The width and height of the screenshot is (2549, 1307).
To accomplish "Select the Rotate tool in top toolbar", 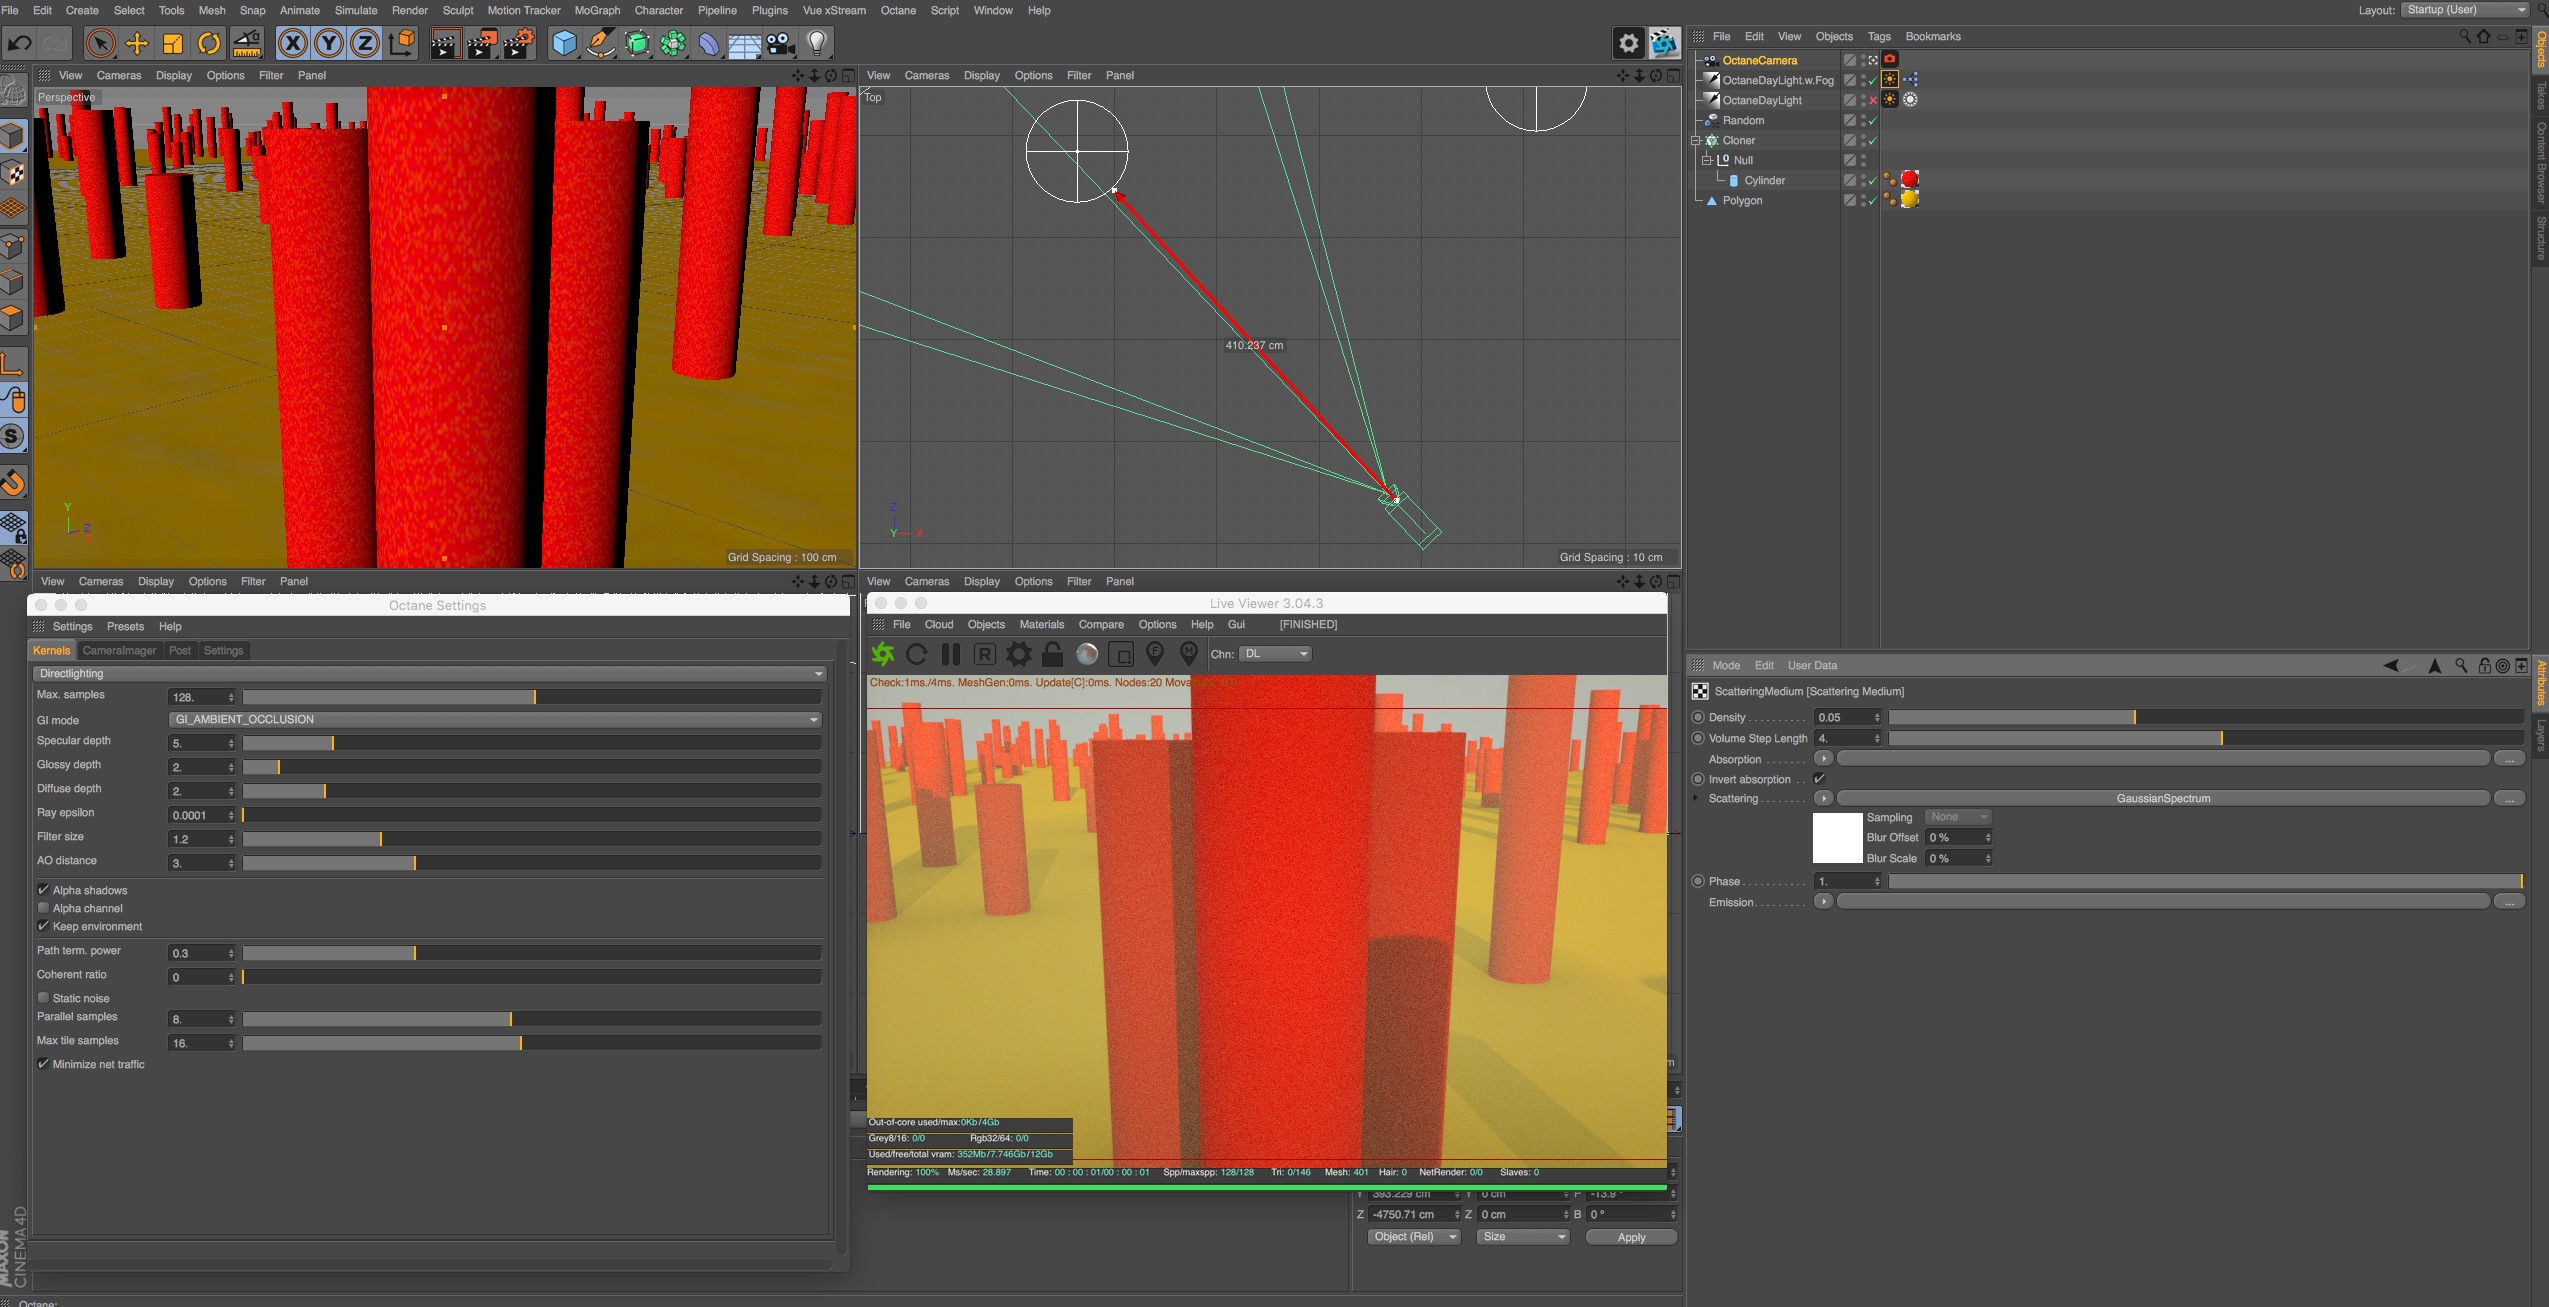I will (x=209, y=43).
